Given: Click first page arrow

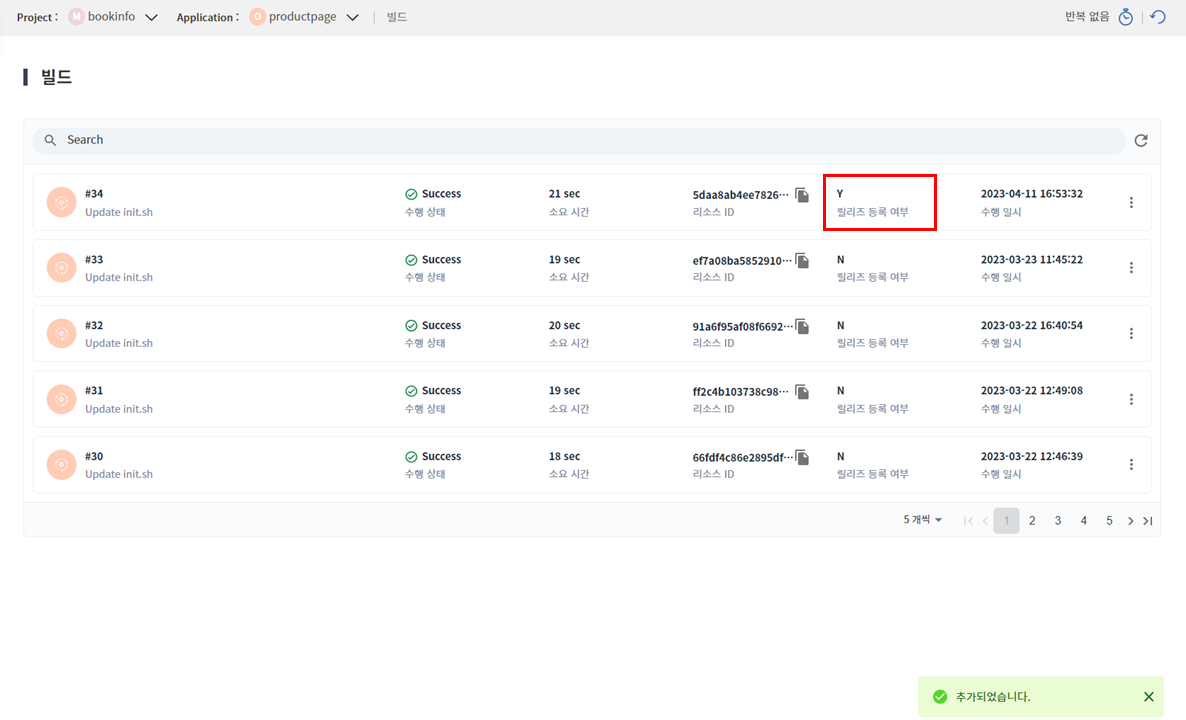Looking at the screenshot, I should click(968, 520).
